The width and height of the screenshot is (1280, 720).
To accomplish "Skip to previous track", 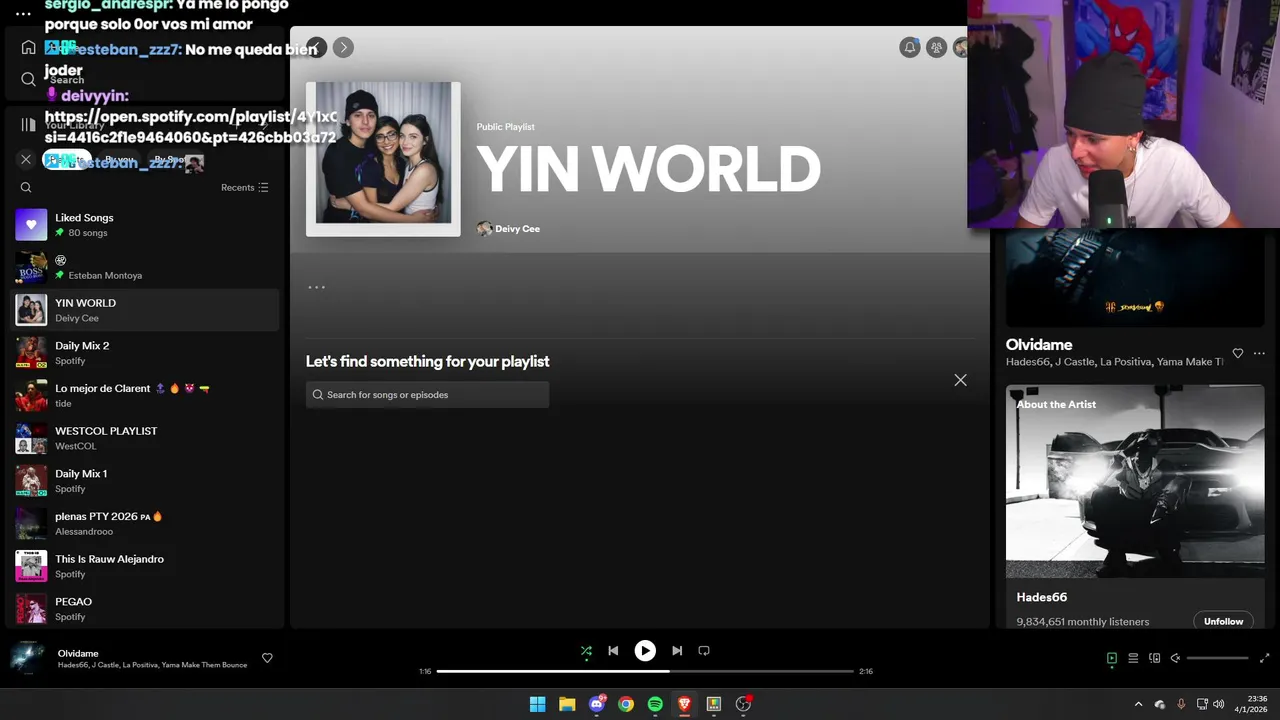I will point(613,651).
